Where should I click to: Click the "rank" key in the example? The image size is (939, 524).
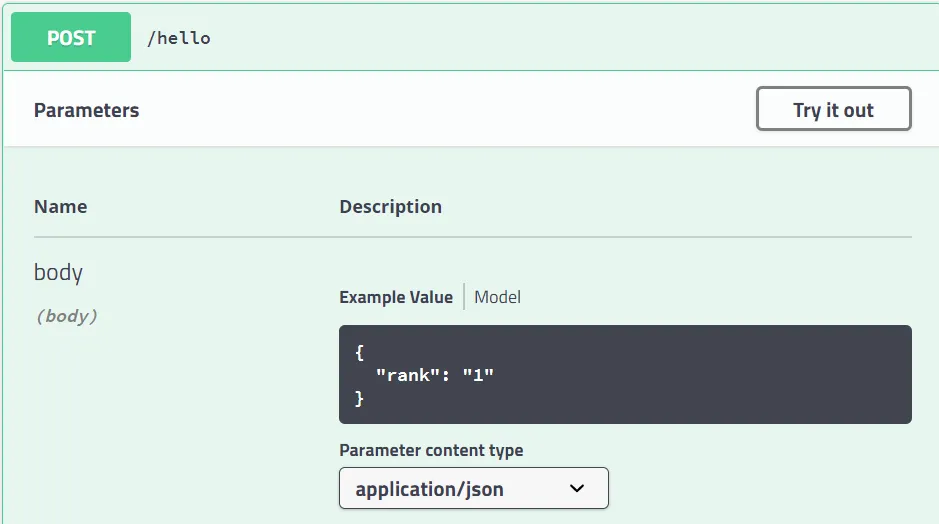point(408,376)
